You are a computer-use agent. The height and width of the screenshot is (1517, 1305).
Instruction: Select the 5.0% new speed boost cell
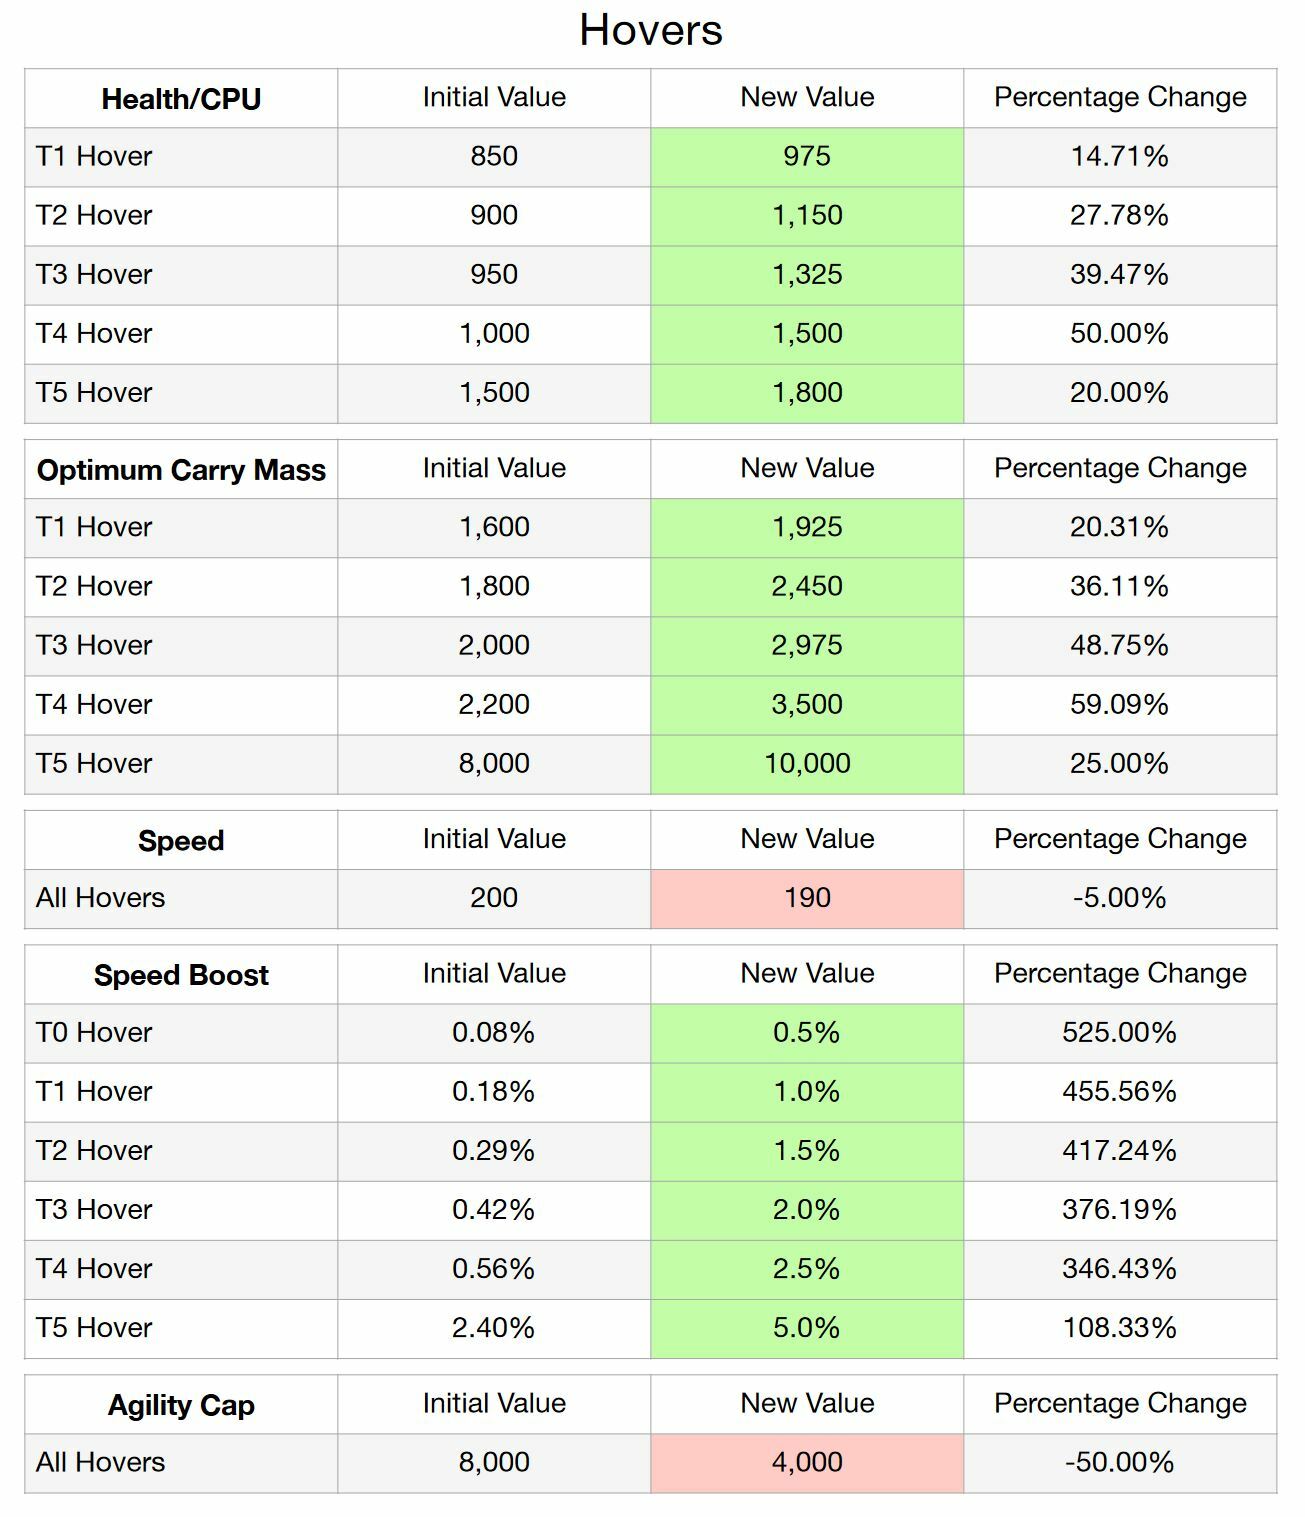(x=807, y=1328)
